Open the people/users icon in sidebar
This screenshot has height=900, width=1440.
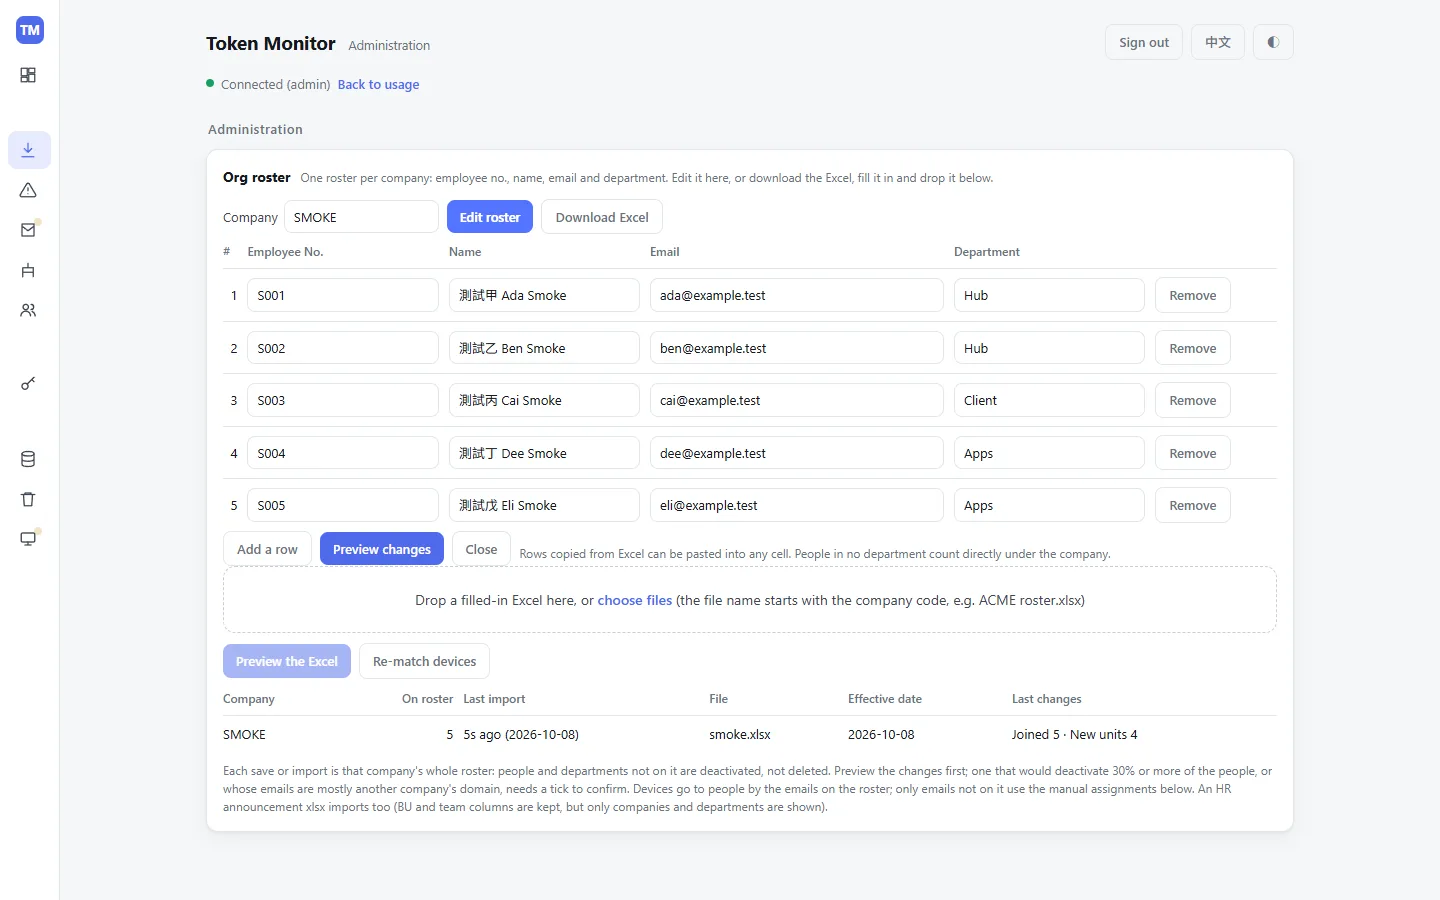[x=28, y=310]
